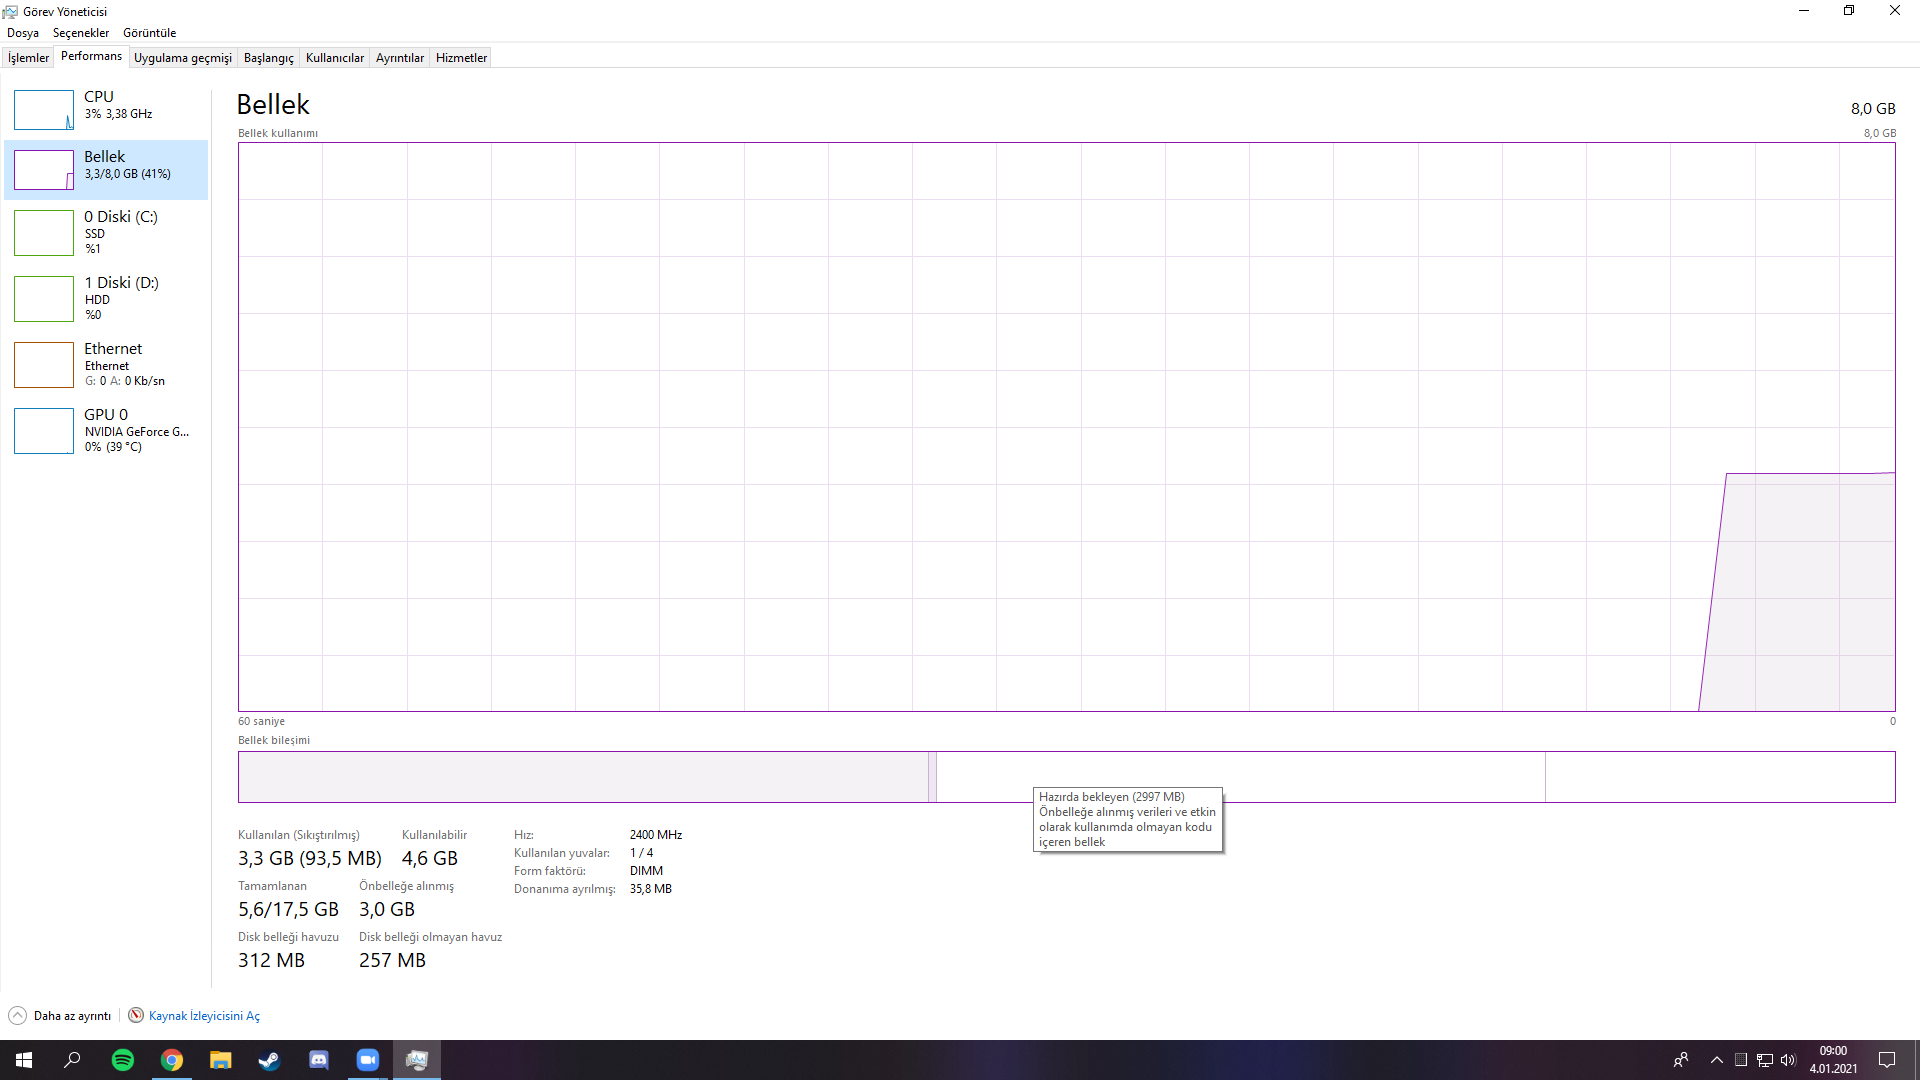Open Zoom from the taskbar
Viewport: 1920px width, 1080px height.
point(368,1060)
